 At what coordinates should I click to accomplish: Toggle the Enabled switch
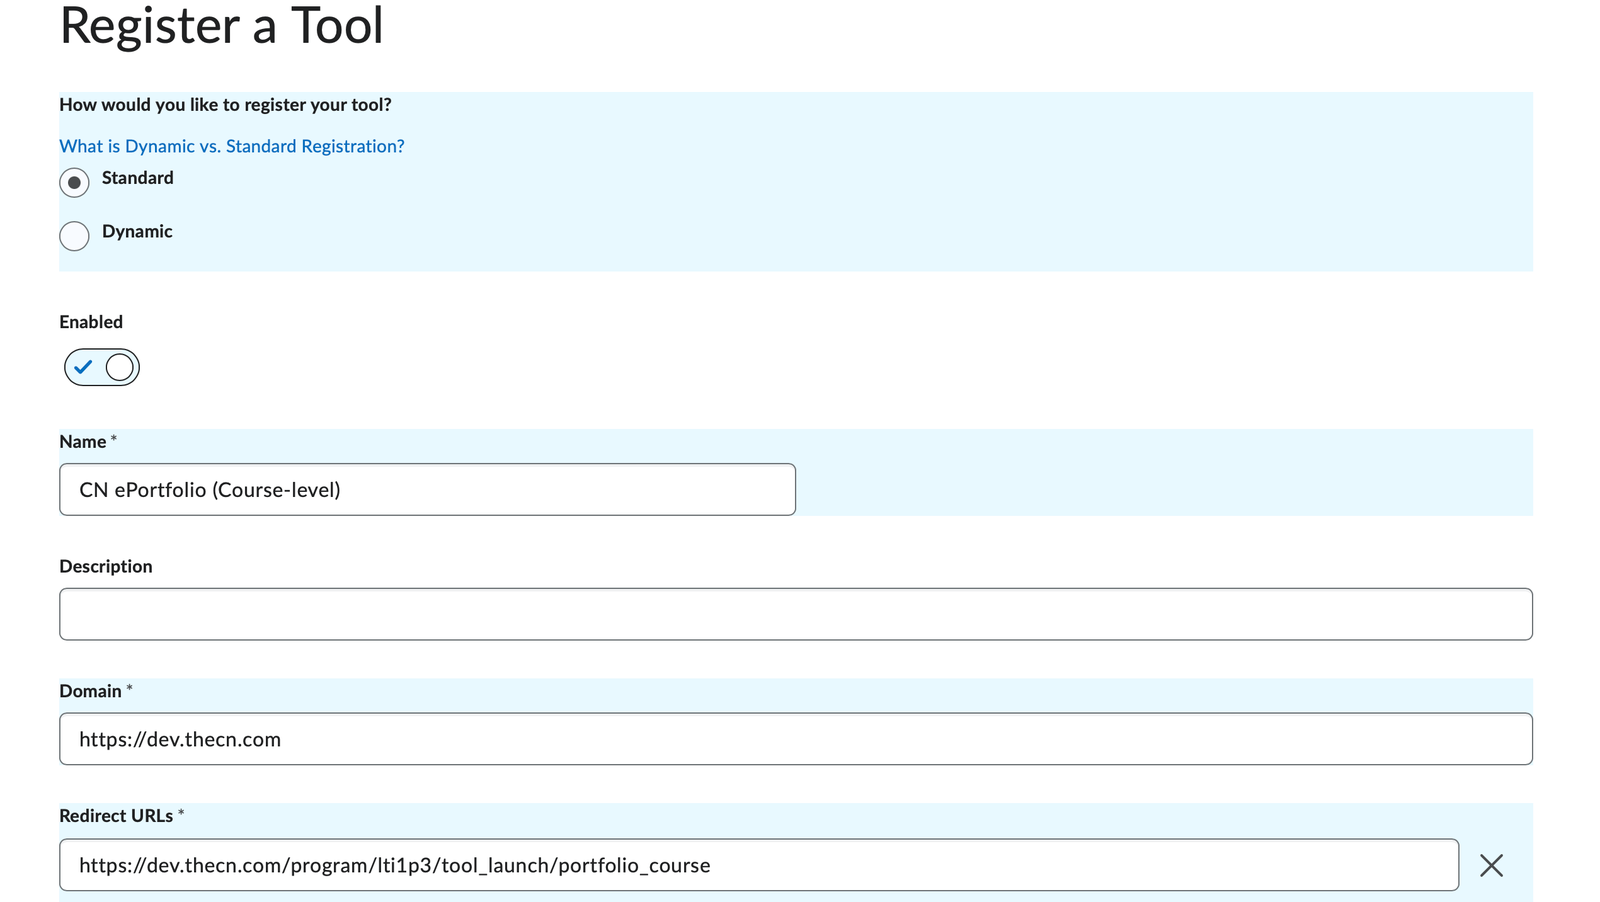click(102, 367)
